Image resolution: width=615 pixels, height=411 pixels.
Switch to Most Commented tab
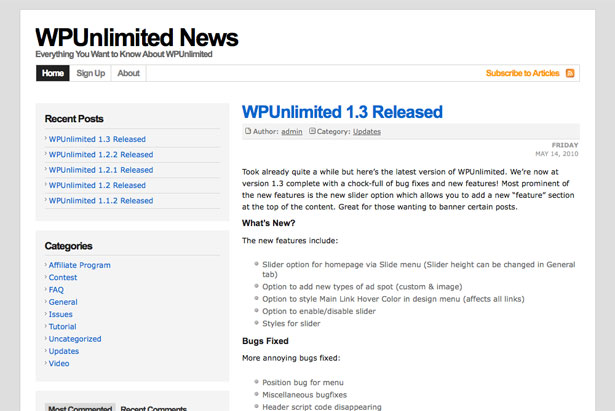pos(80,408)
